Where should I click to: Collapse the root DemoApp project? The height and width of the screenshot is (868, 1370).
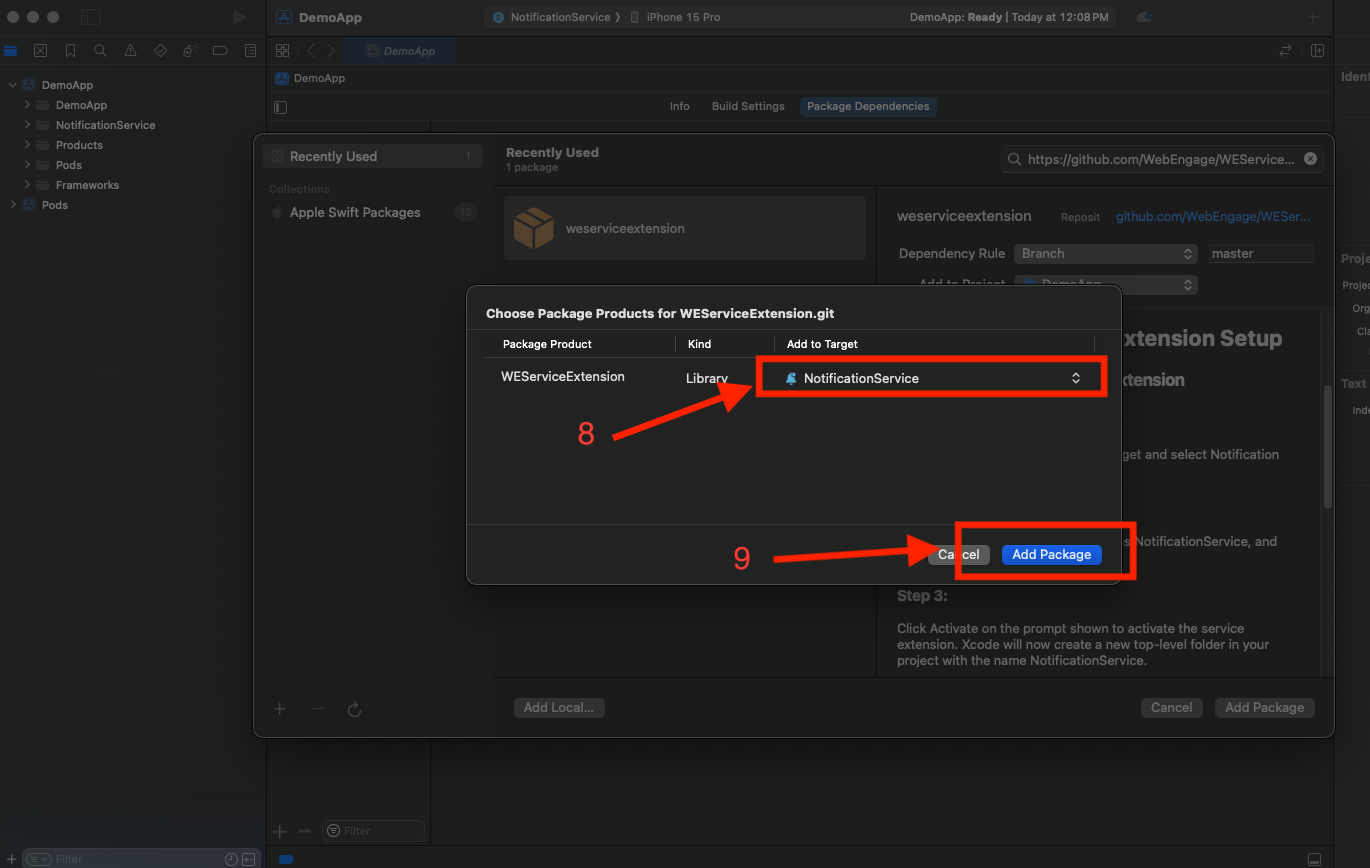point(12,85)
